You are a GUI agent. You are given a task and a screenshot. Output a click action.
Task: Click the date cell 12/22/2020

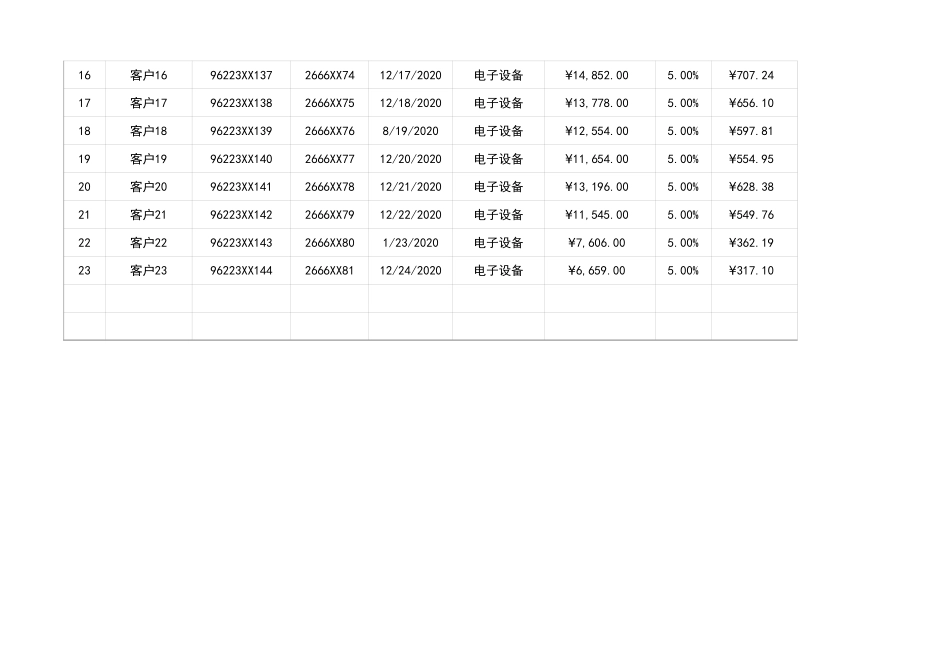[410, 215]
